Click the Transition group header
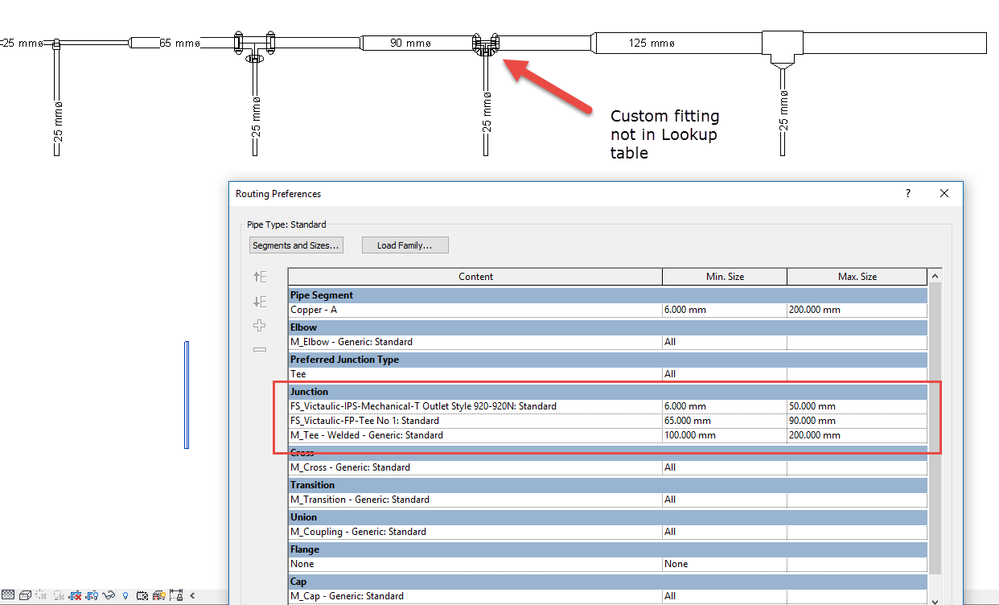 click(608, 485)
